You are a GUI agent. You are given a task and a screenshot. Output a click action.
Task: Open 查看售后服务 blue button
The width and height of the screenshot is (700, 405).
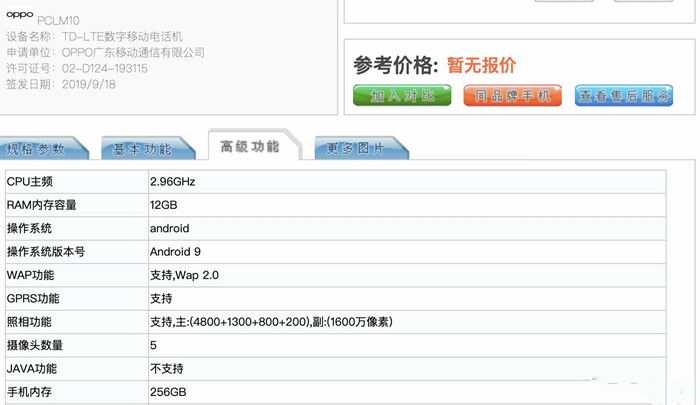[623, 96]
